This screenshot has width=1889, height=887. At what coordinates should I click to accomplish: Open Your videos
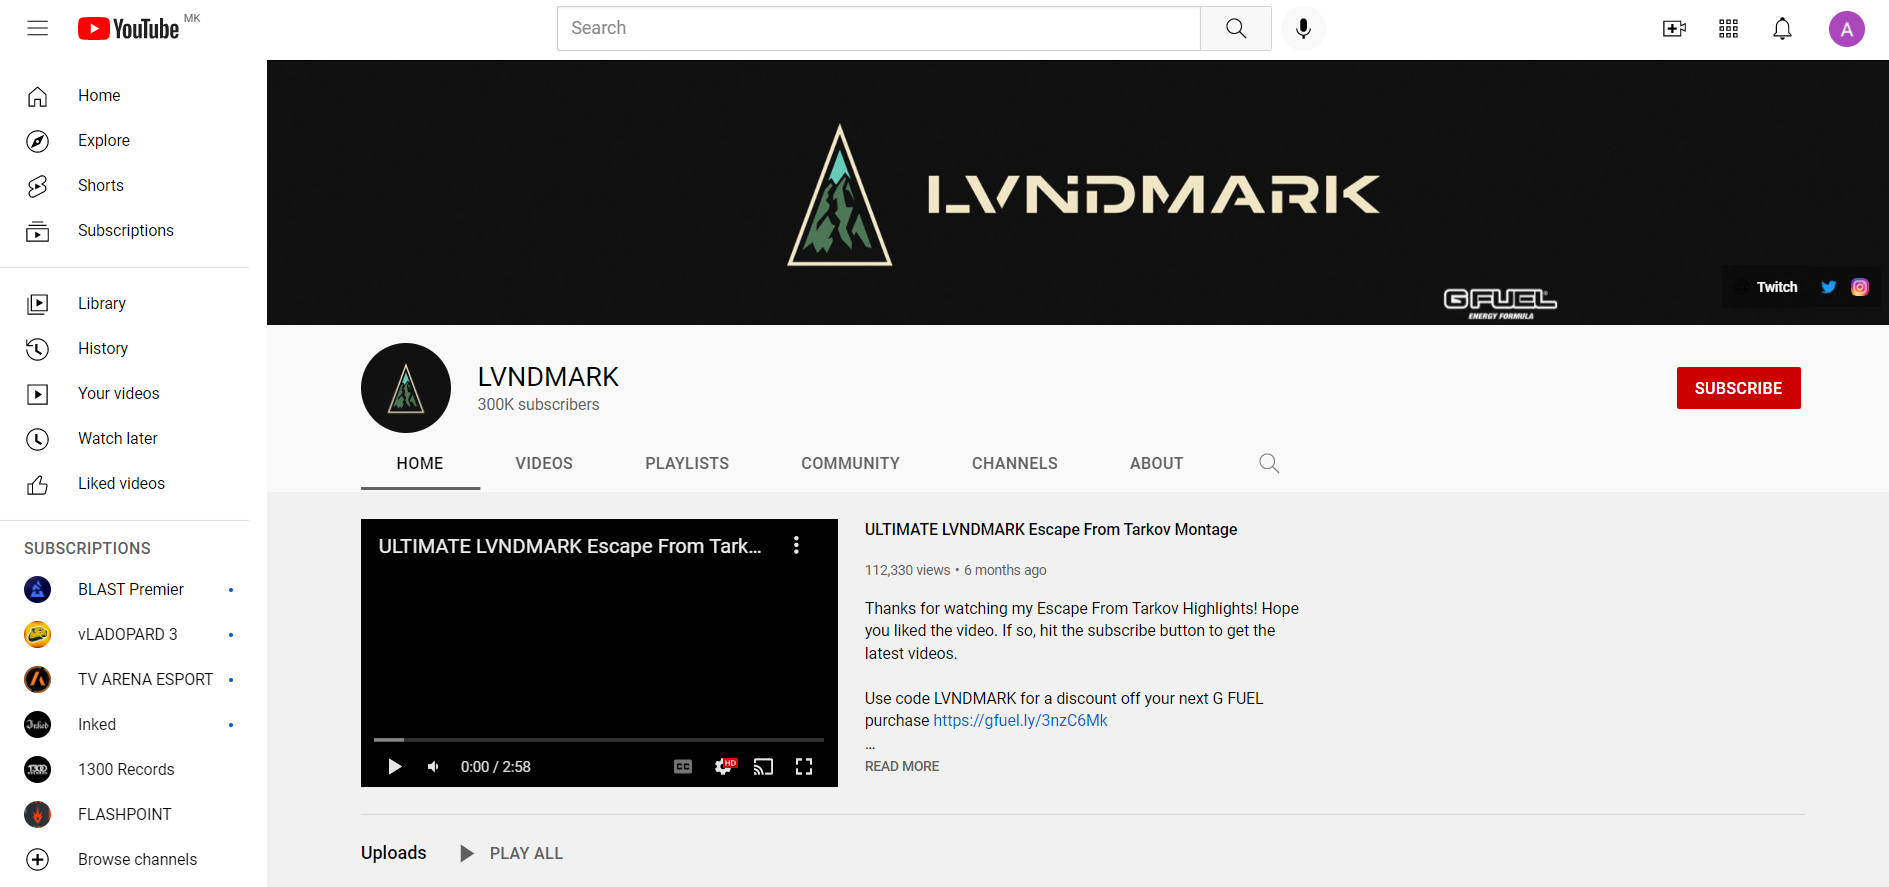(124, 394)
